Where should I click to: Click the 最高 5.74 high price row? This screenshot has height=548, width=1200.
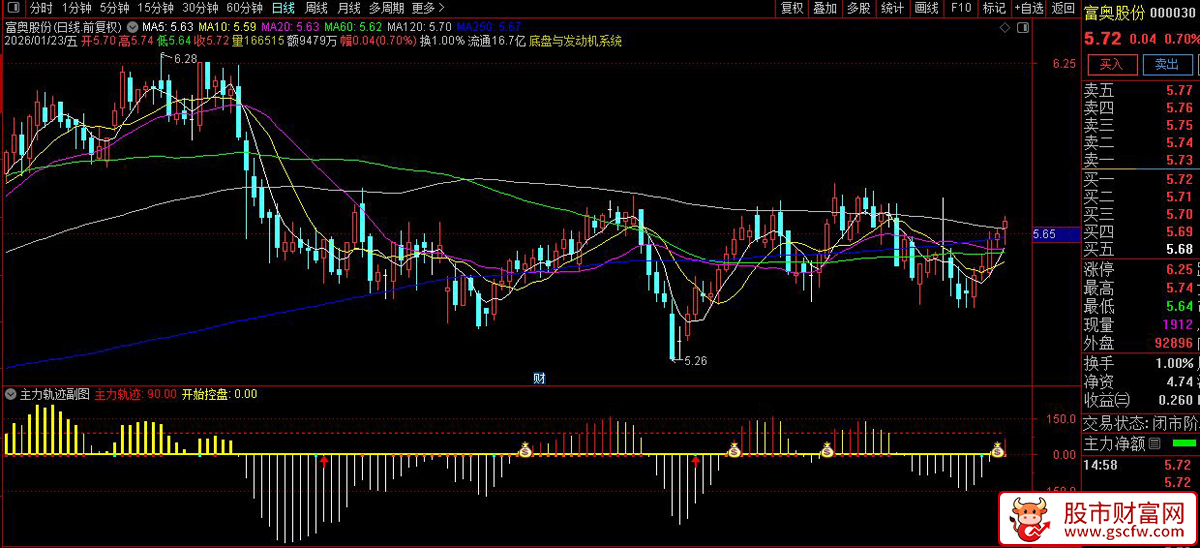pyautogui.click(x=1140, y=288)
